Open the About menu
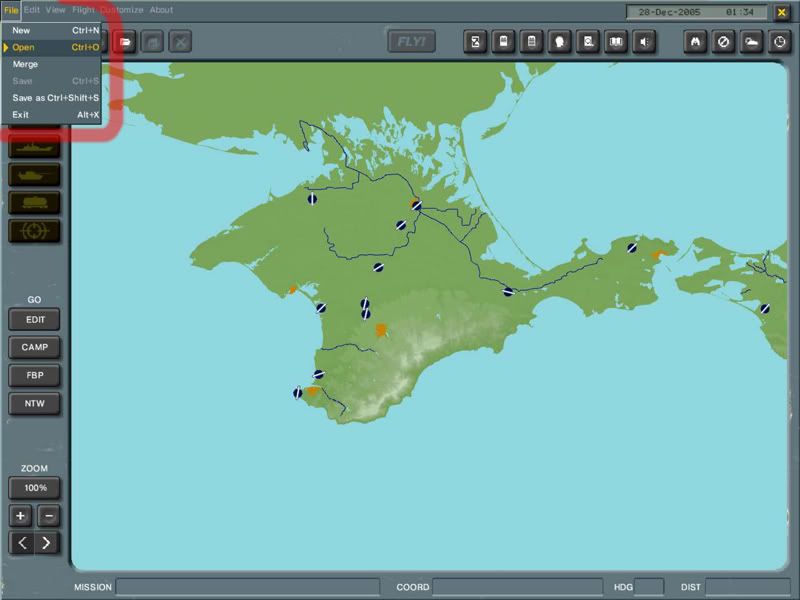Viewport: 800px width, 600px height. 161,10
